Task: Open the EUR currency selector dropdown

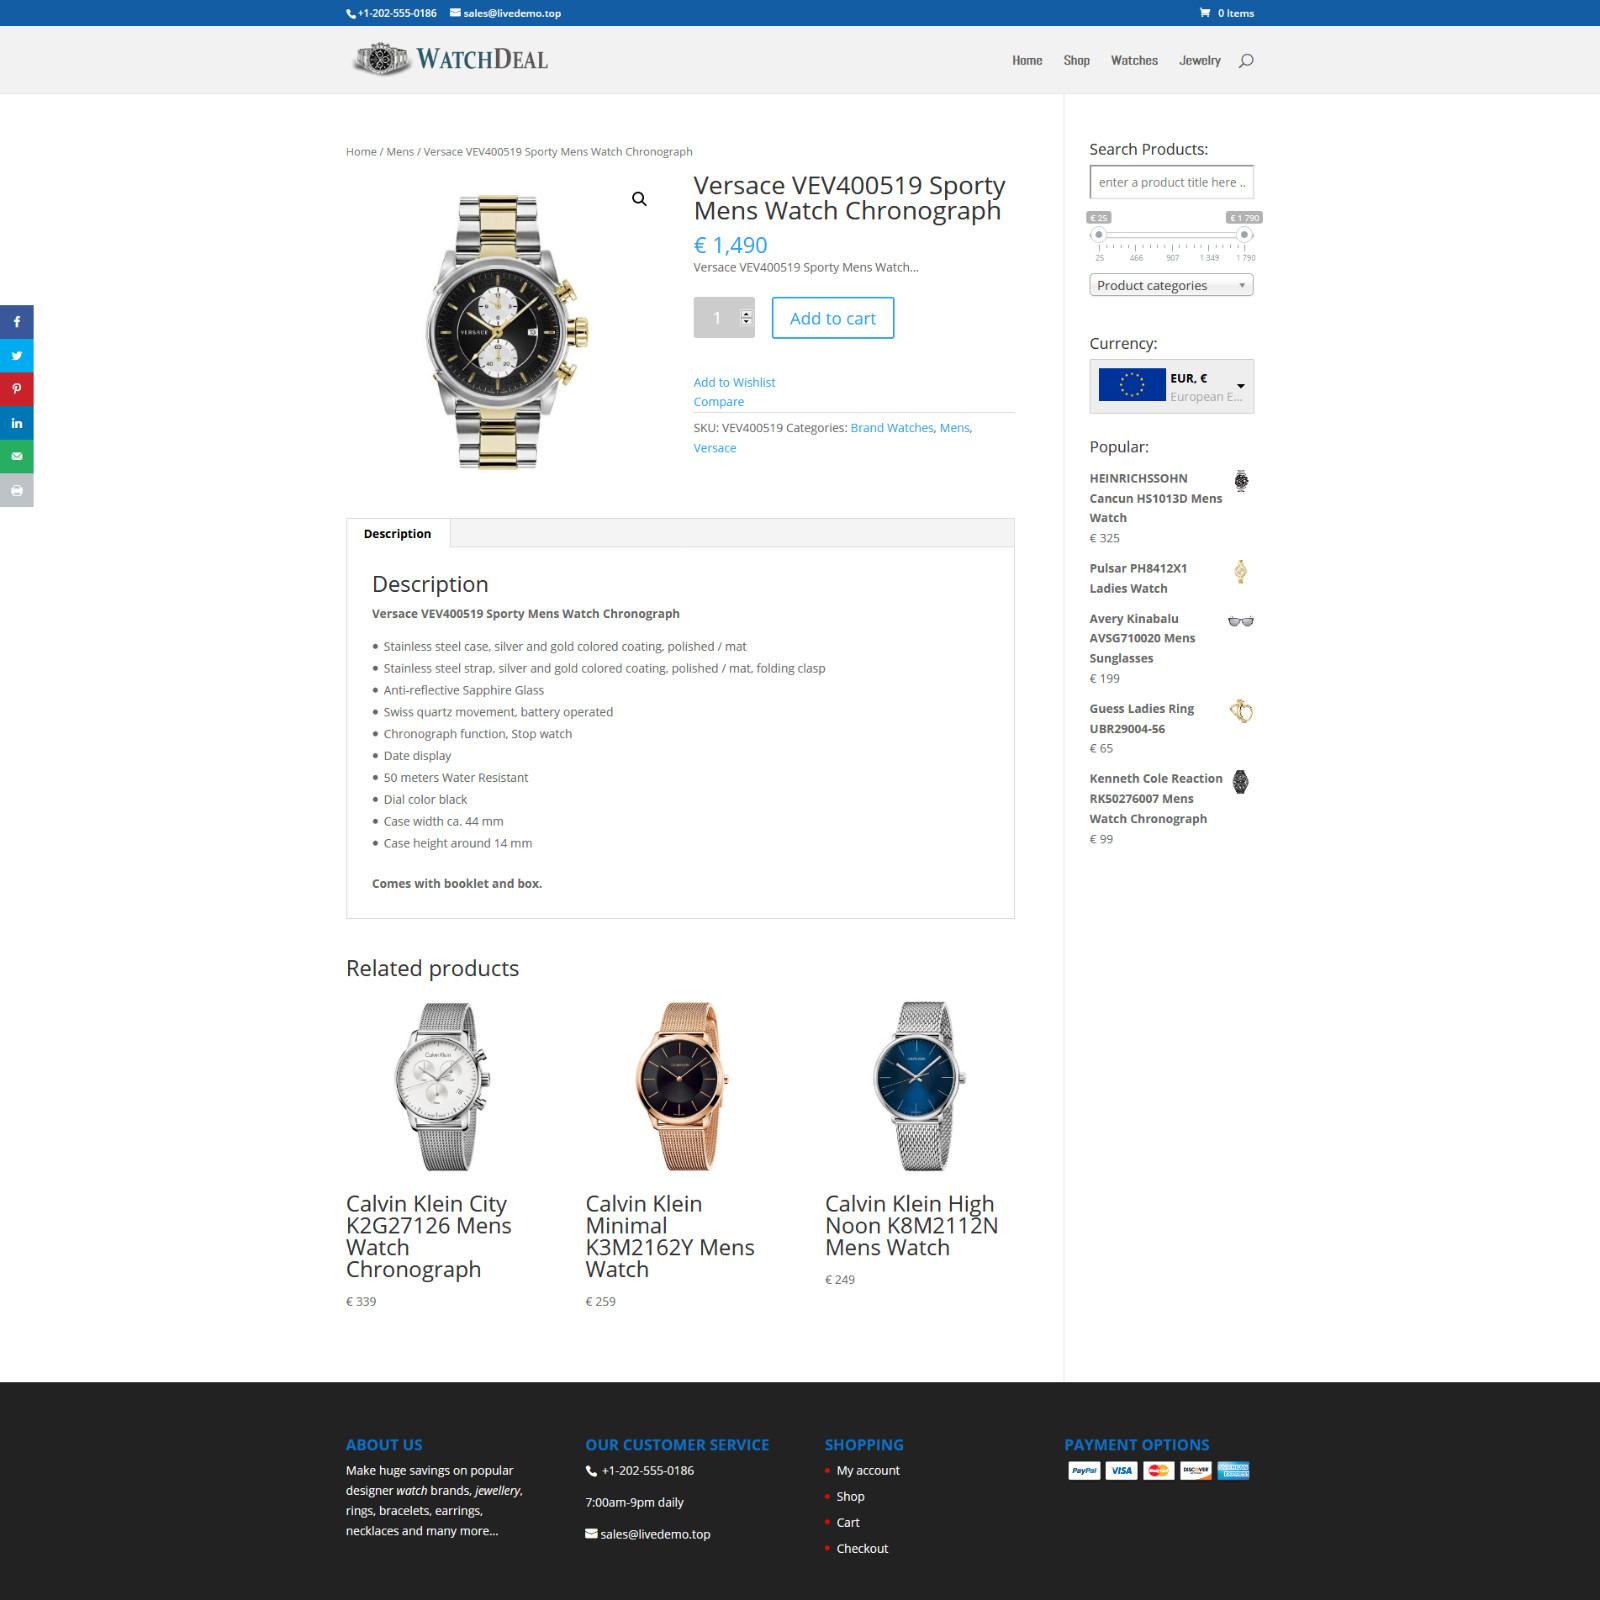Action: [1172, 386]
